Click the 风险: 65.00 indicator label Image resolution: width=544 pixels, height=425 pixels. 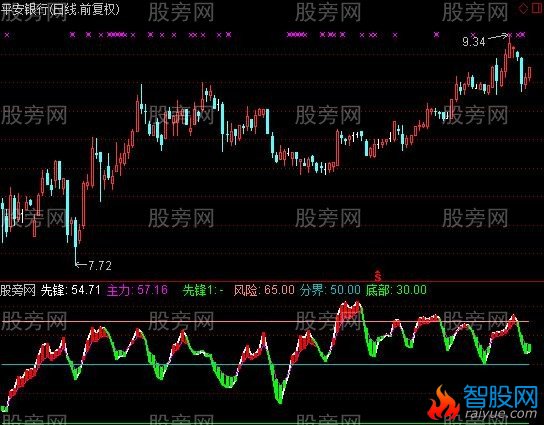tap(264, 290)
